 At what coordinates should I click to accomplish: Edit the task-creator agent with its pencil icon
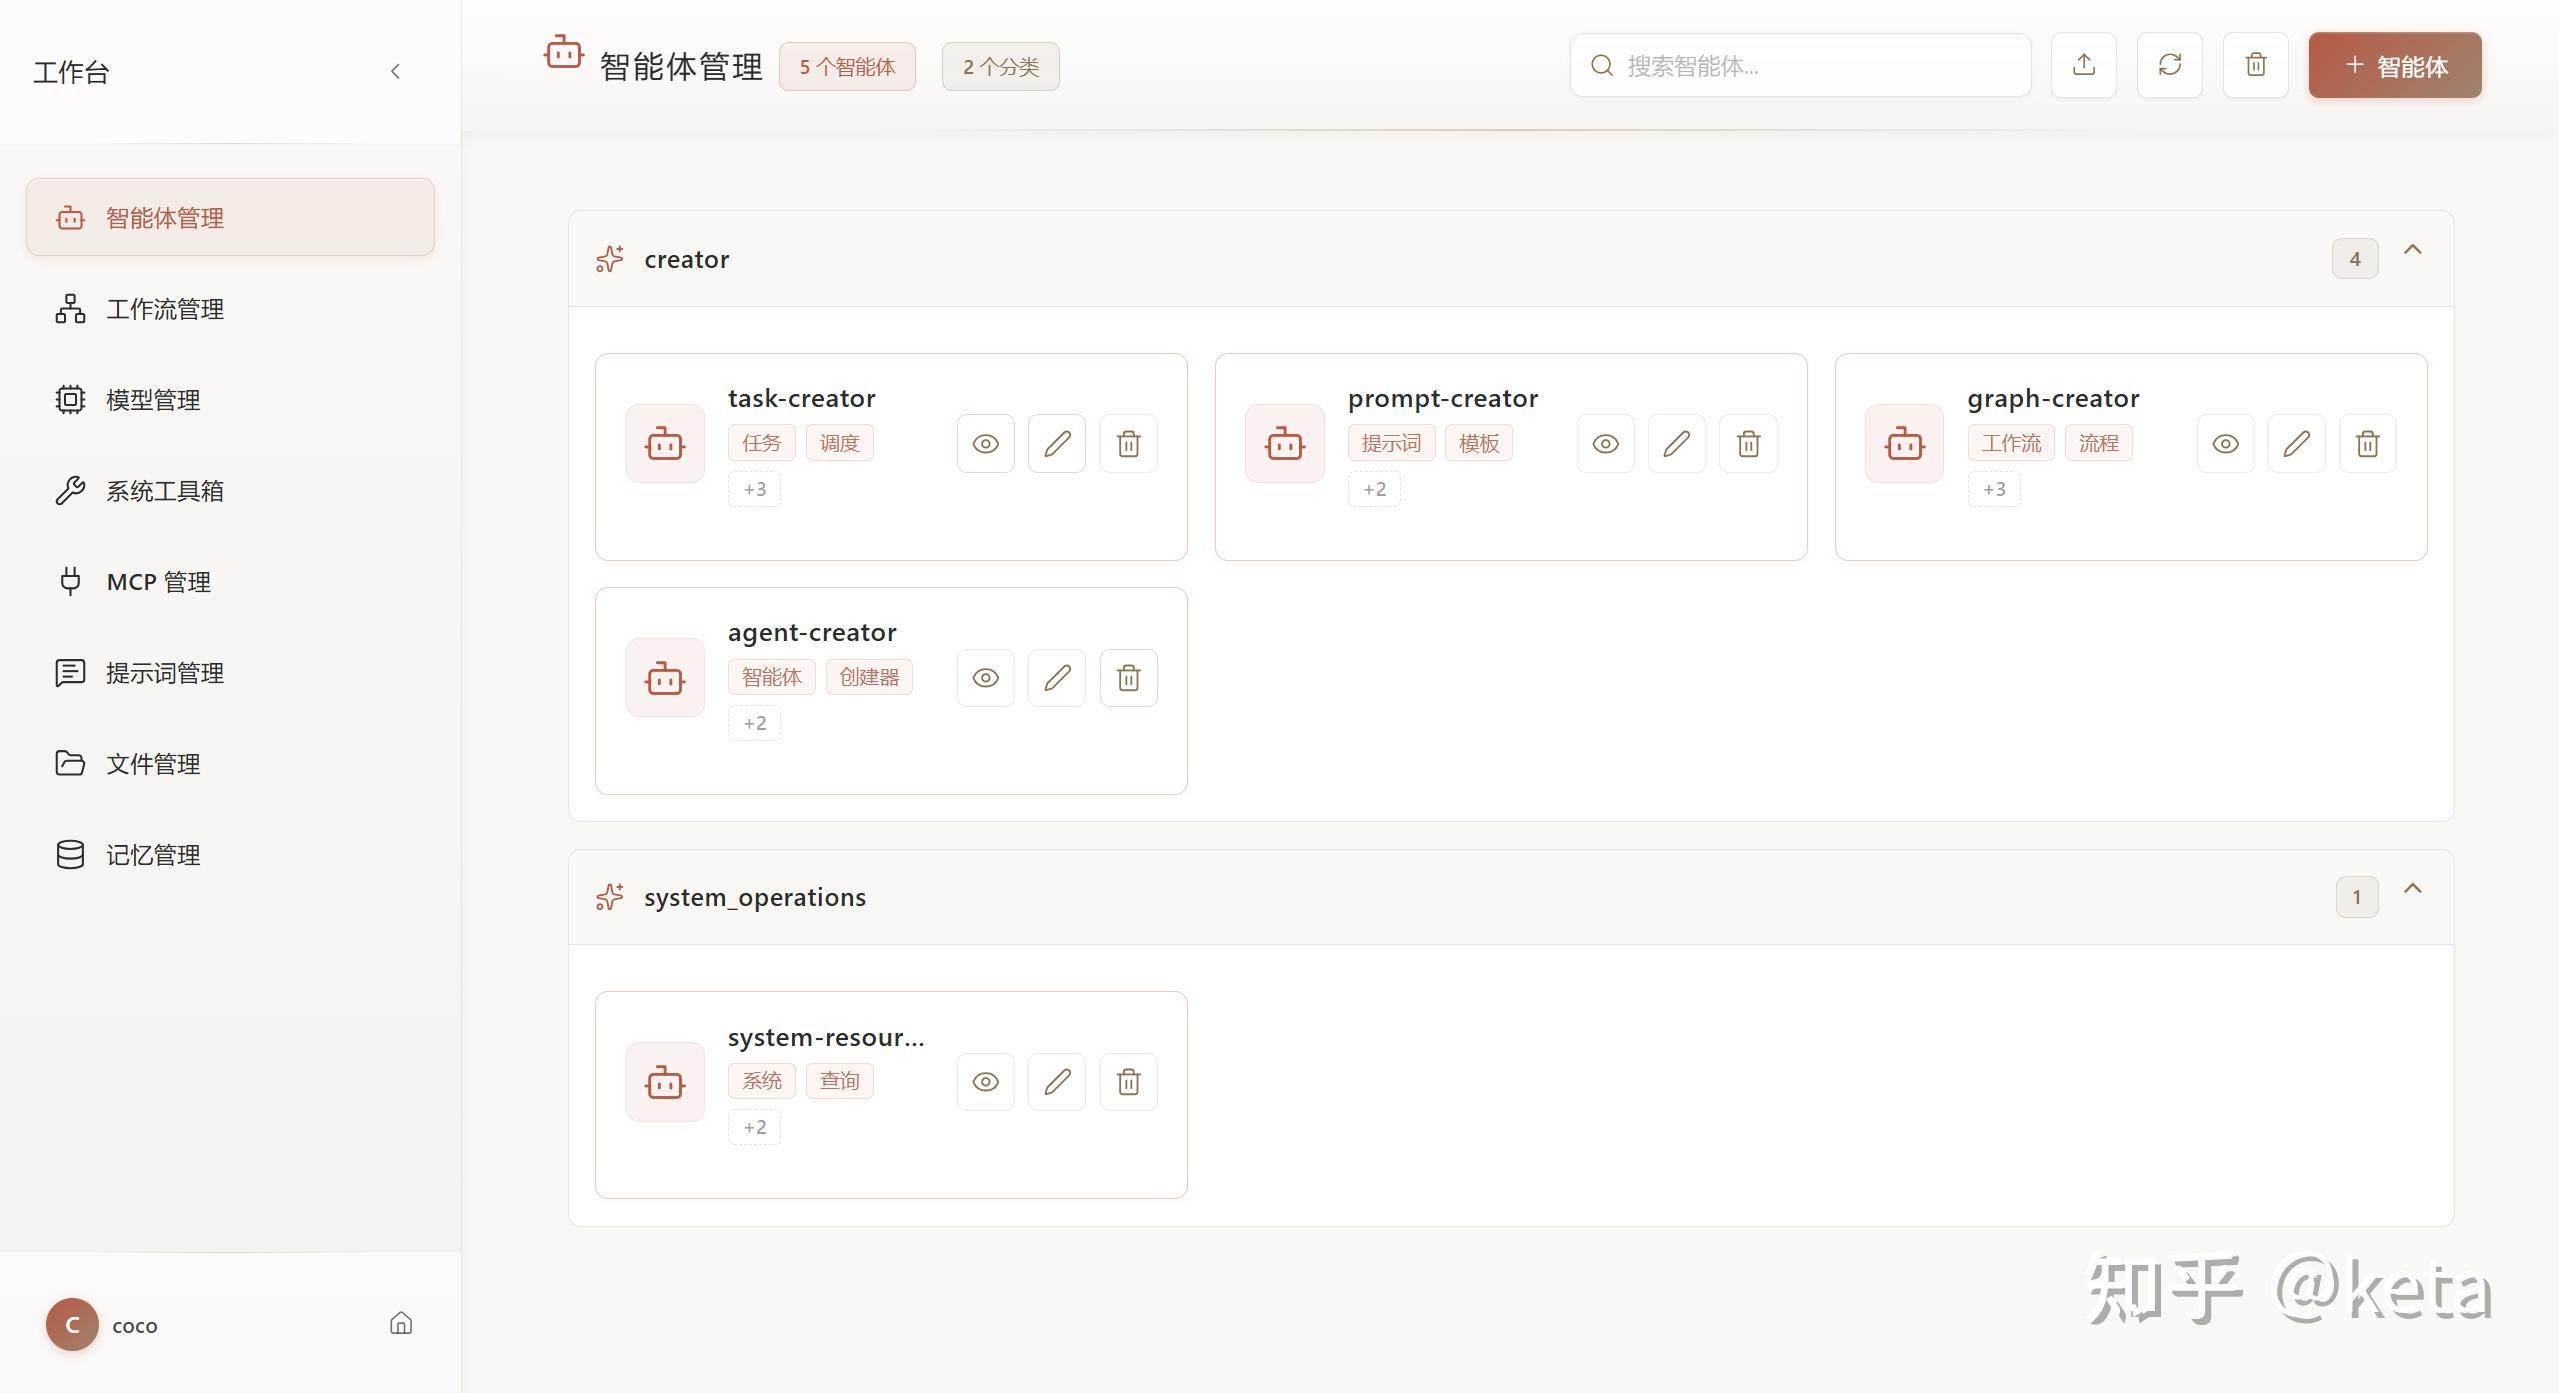[x=1057, y=443]
